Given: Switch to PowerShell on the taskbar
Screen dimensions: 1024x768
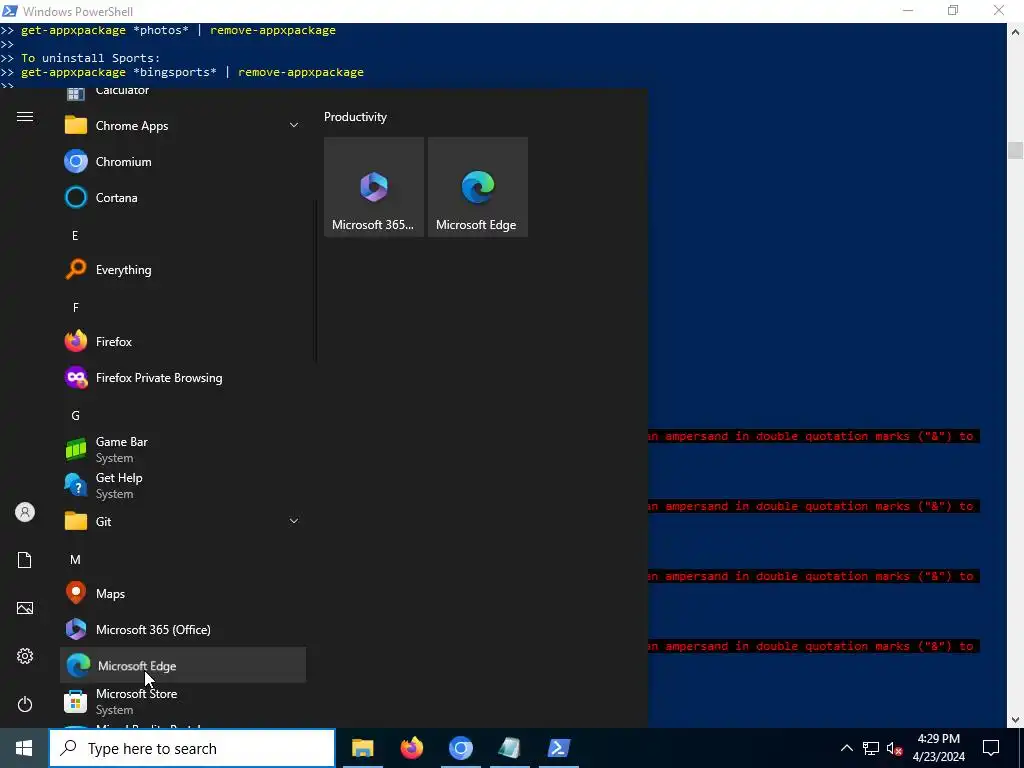Looking at the screenshot, I should point(559,748).
